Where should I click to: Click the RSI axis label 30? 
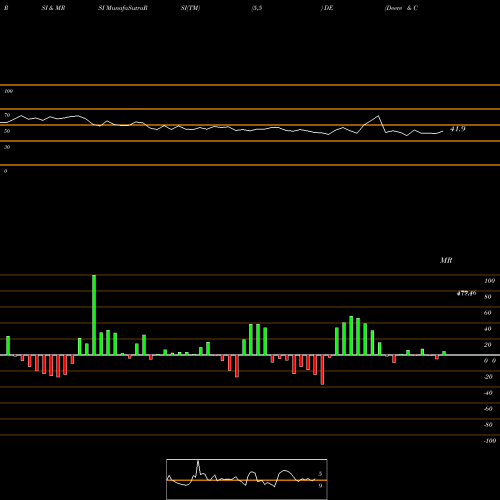point(7,147)
